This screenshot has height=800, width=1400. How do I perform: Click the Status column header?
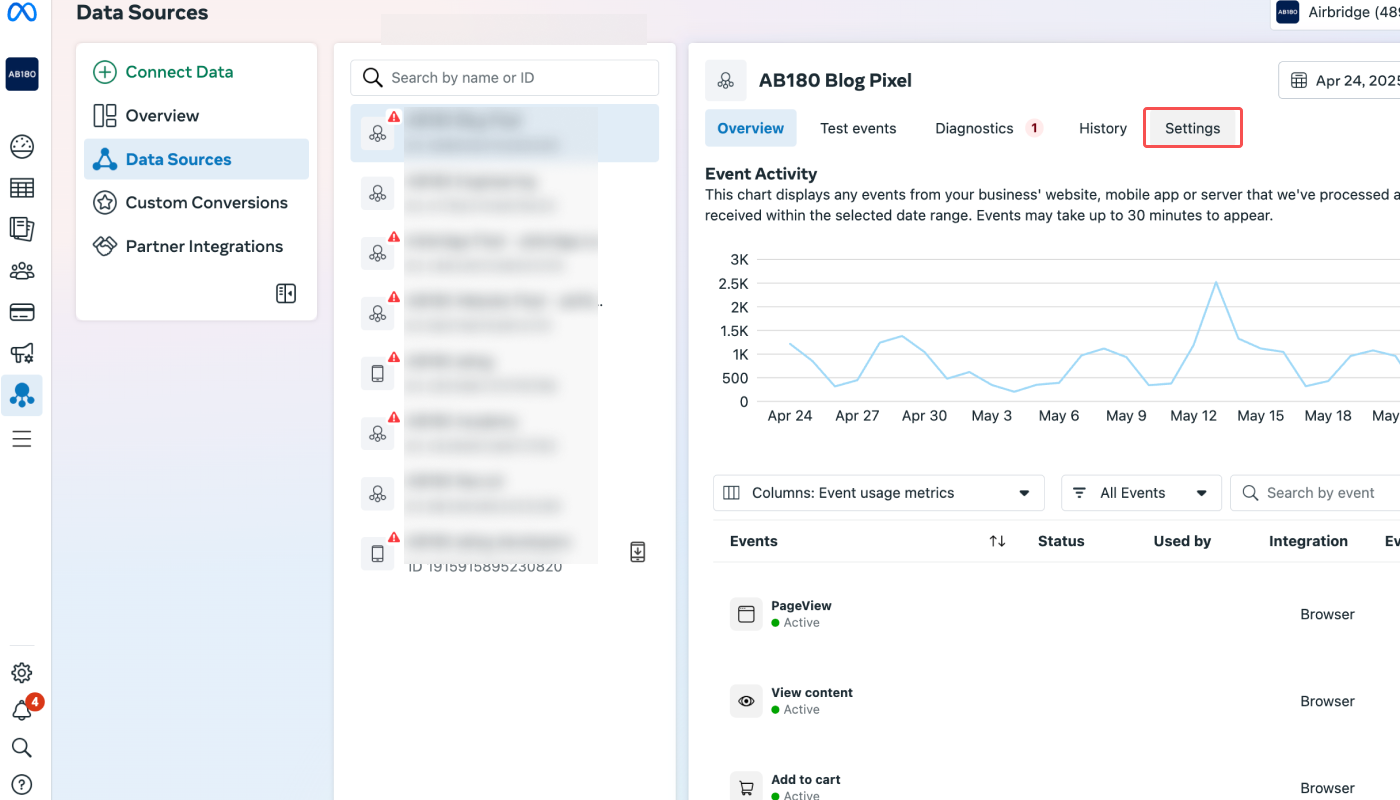[x=1061, y=541]
